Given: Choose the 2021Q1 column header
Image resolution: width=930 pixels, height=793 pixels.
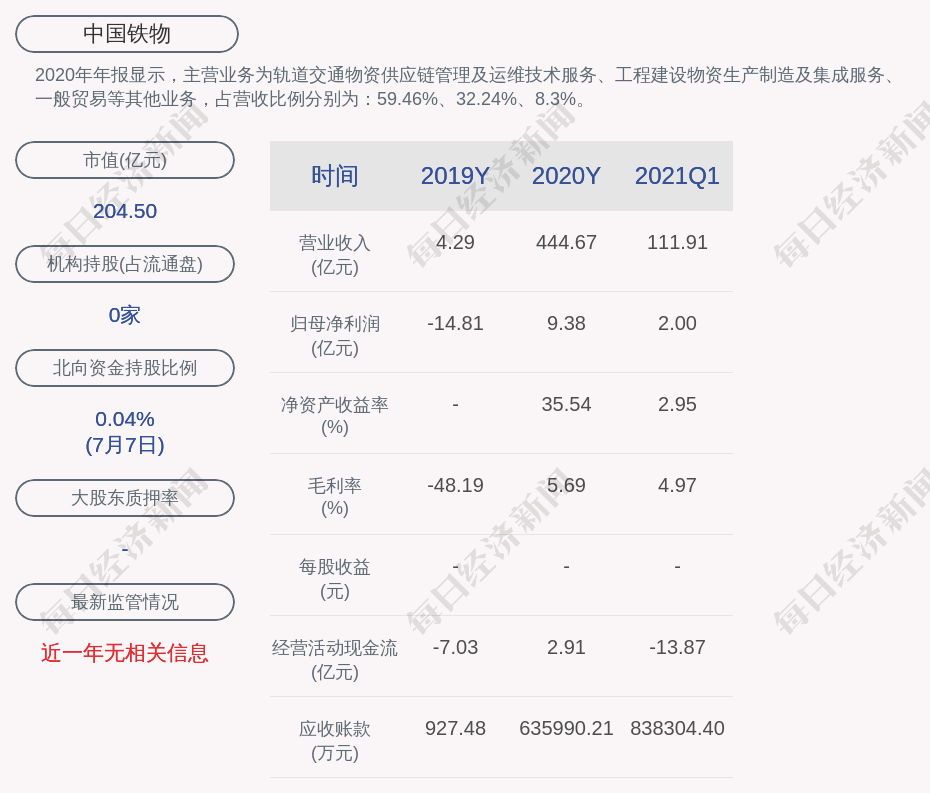Looking at the screenshot, I should [677, 176].
